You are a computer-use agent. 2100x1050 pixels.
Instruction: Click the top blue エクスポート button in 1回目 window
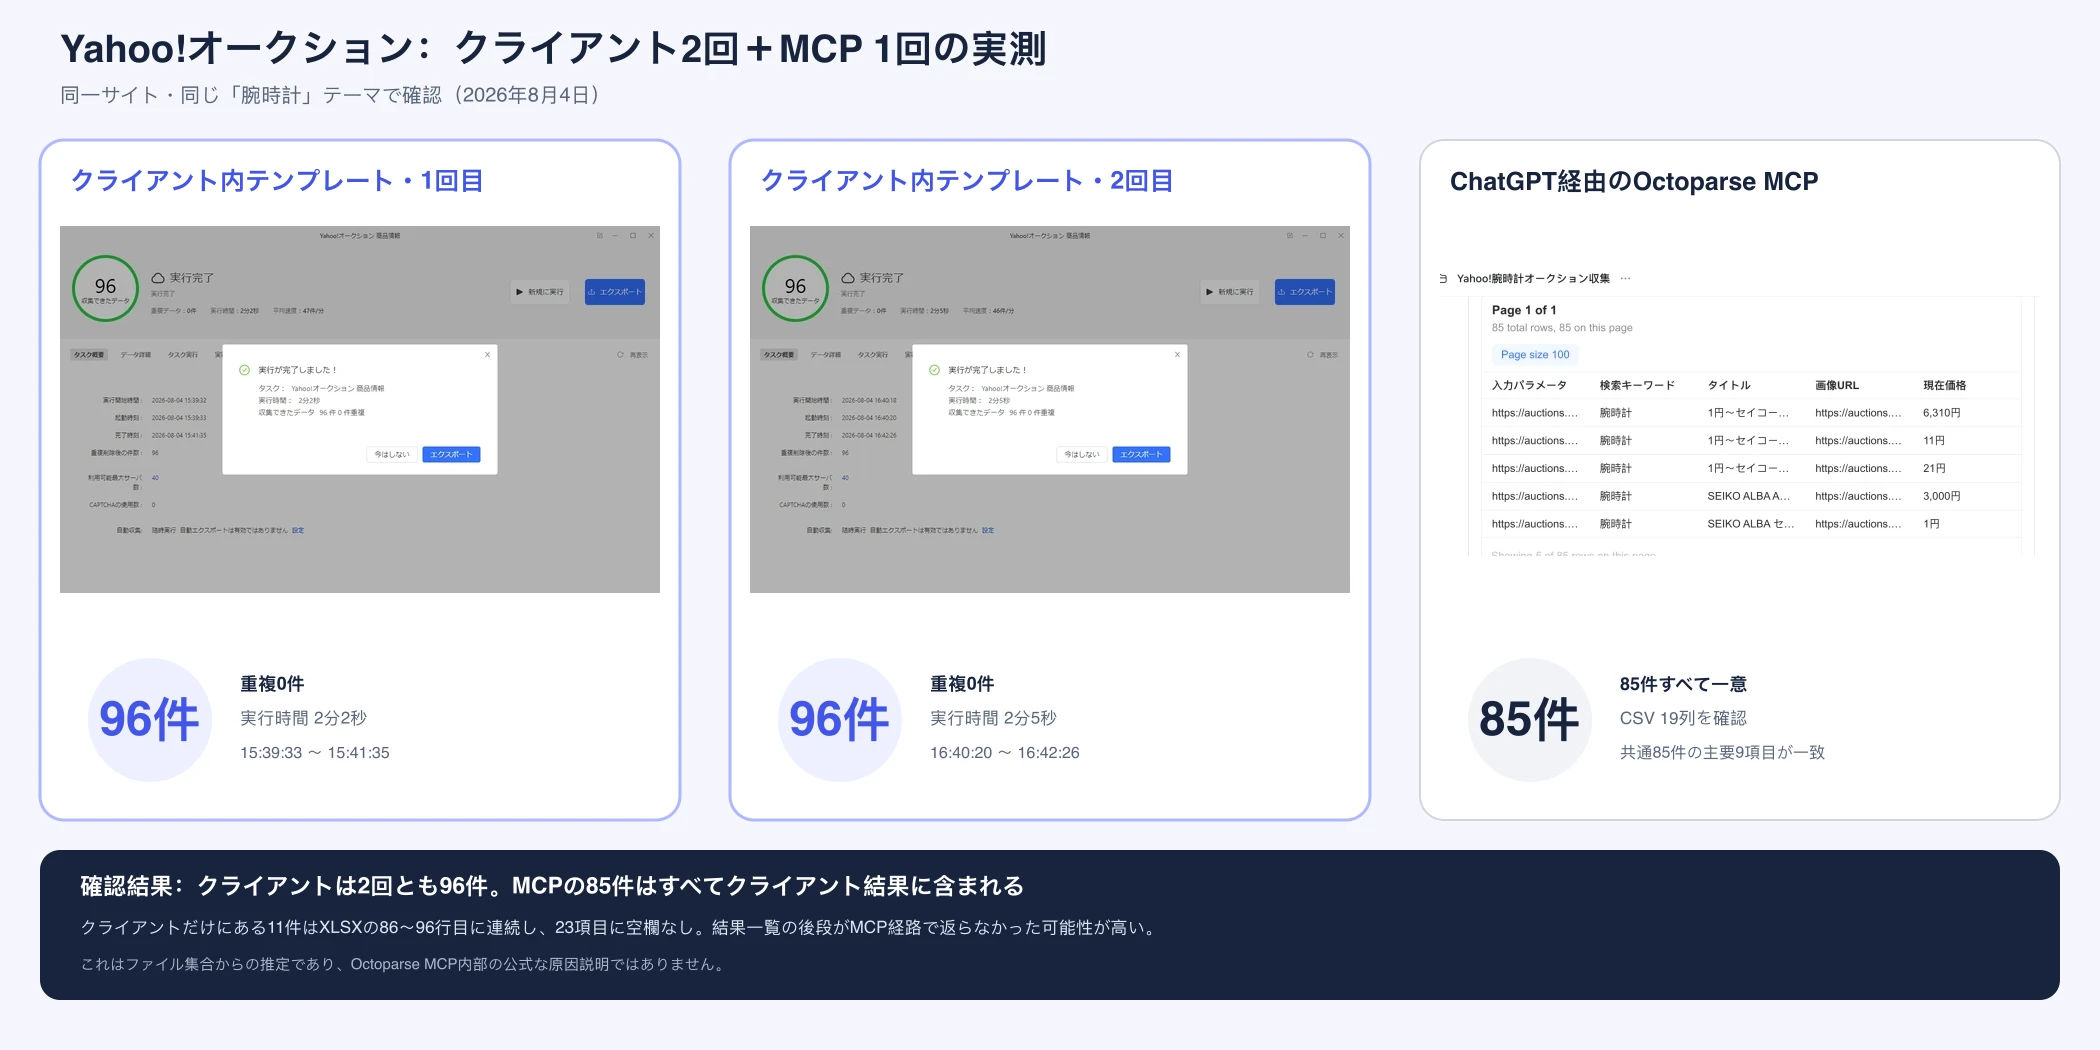(x=614, y=292)
